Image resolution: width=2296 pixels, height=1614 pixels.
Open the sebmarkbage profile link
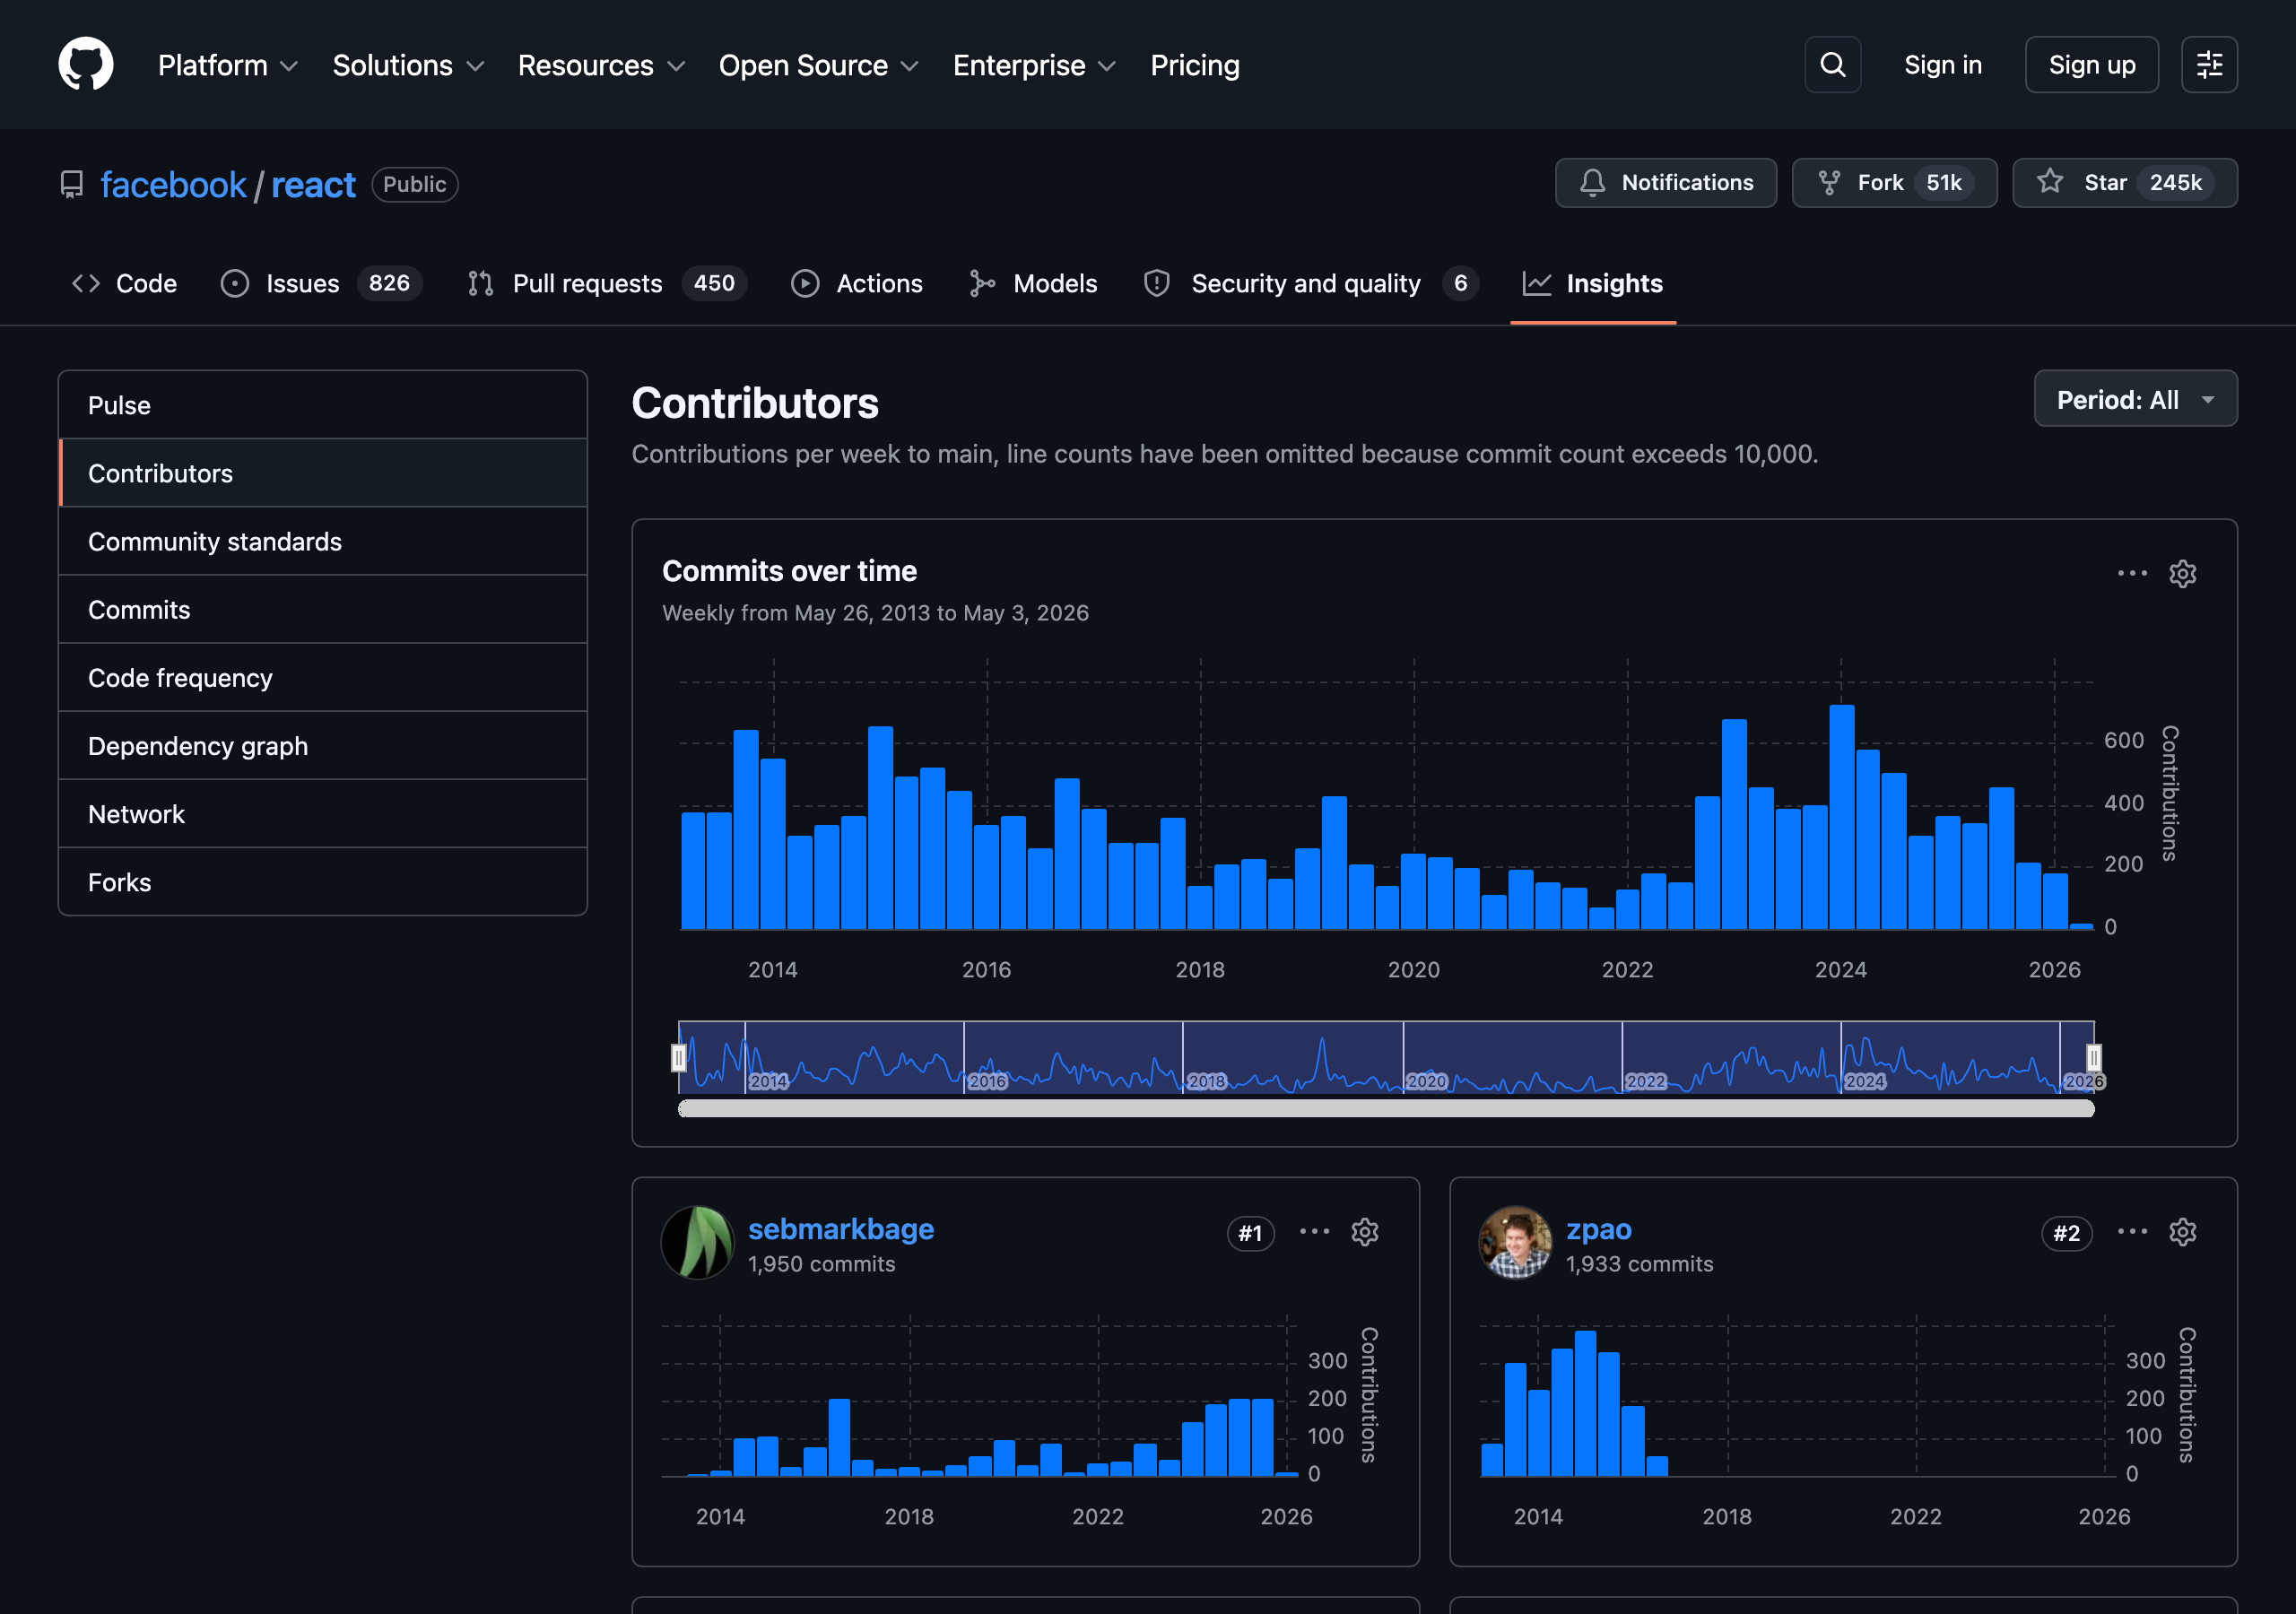[841, 1229]
